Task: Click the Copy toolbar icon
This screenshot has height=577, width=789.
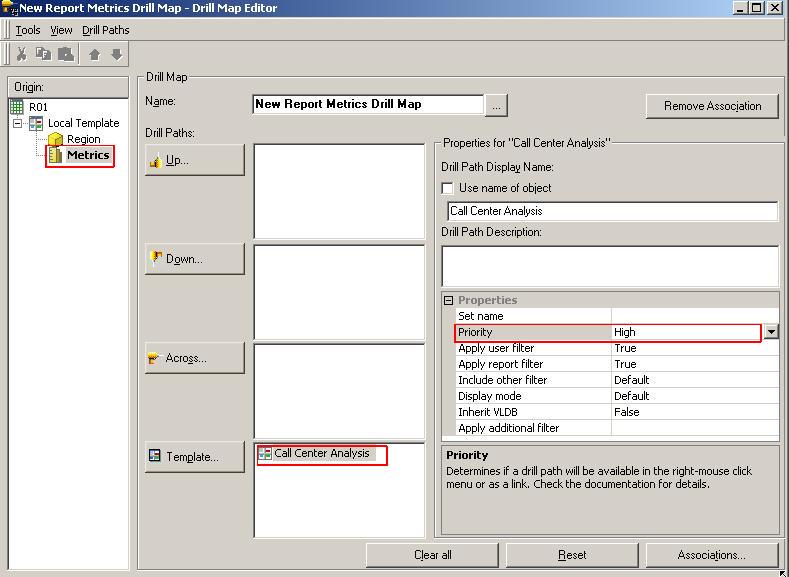Action: point(43,54)
